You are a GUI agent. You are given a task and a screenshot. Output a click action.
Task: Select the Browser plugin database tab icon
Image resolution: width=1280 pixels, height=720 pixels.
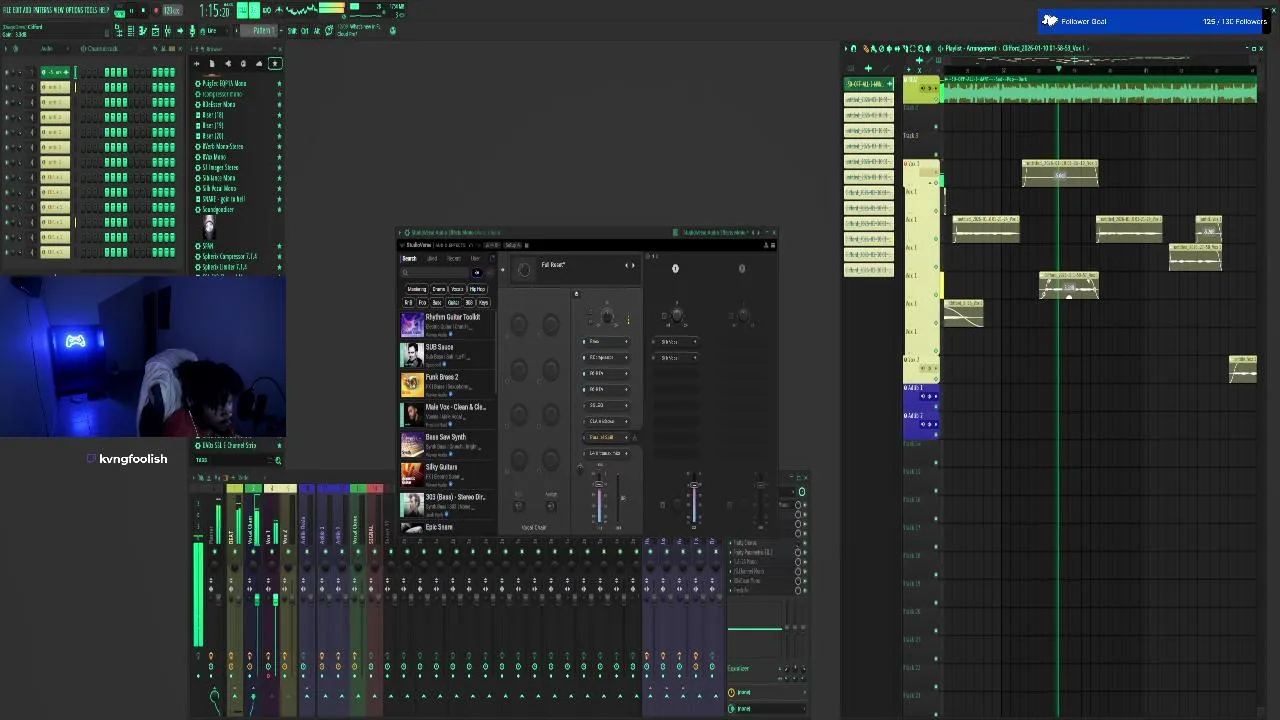click(x=243, y=63)
